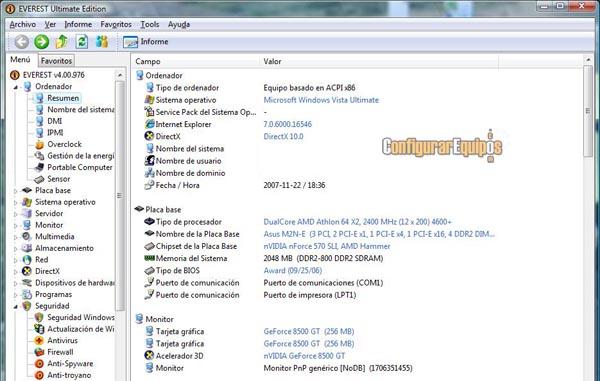
Task: Click the DirectX icon in sidebar tree
Action: point(27,271)
